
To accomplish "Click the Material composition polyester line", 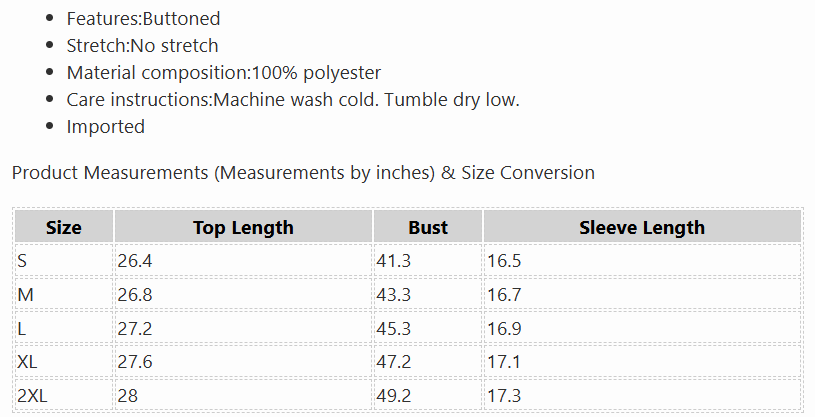I will pos(224,73).
